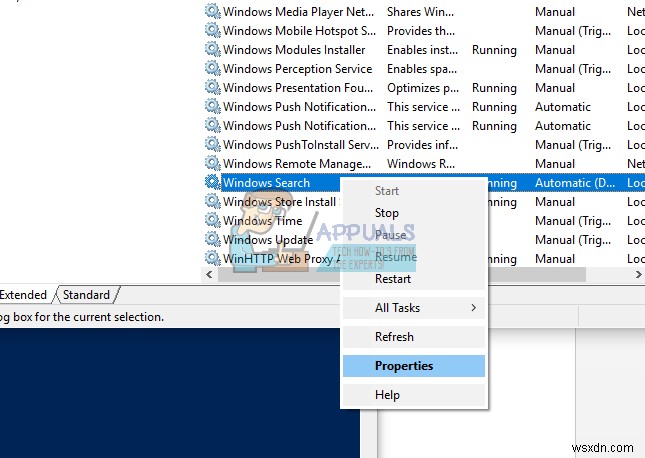The width and height of the screenshot is (645, 458).
Task: Click the horizontal scrollbar left arrow
Action: point(209,274)
